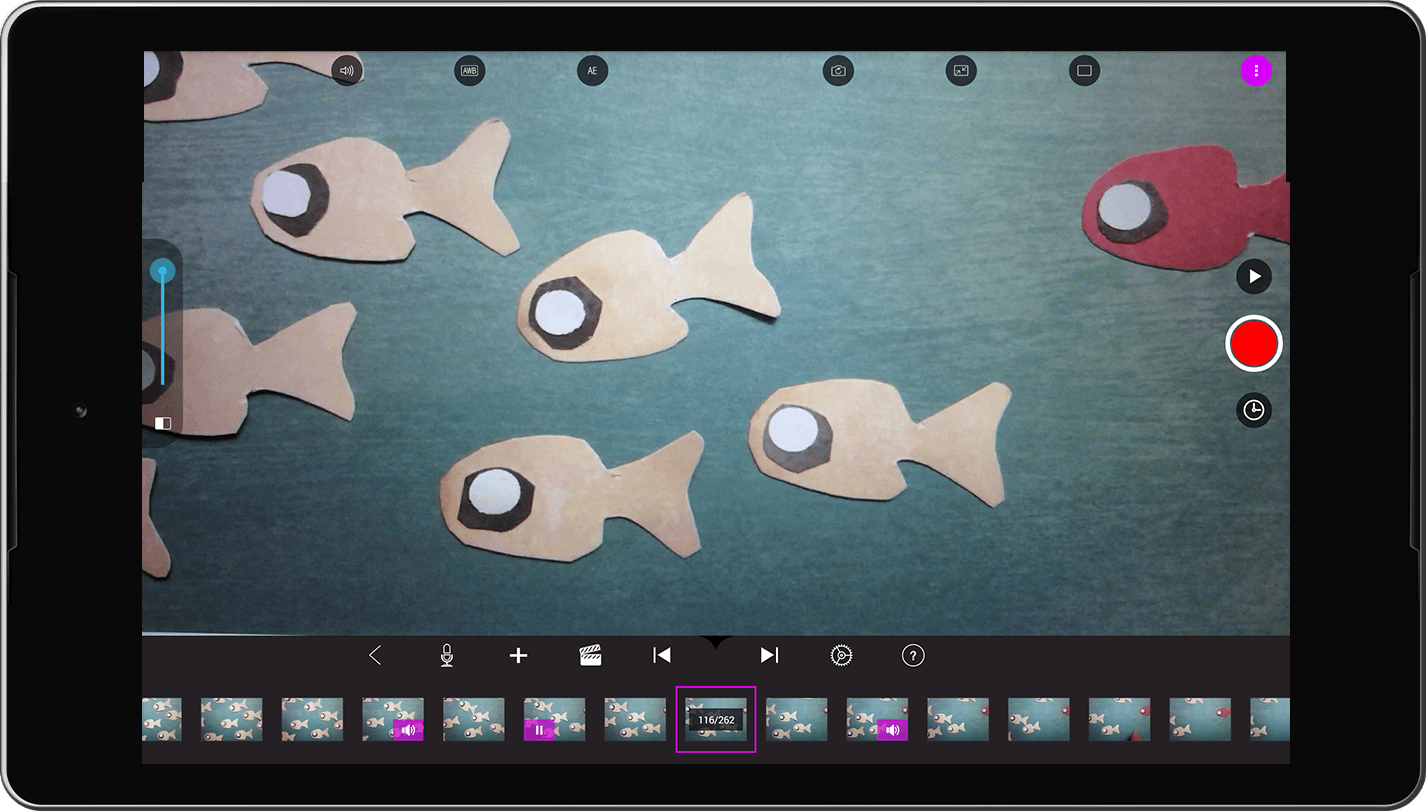The image size is (1426, 811).
Task: Open the audio marker after frame 116/262
Action: coord(893,730)
